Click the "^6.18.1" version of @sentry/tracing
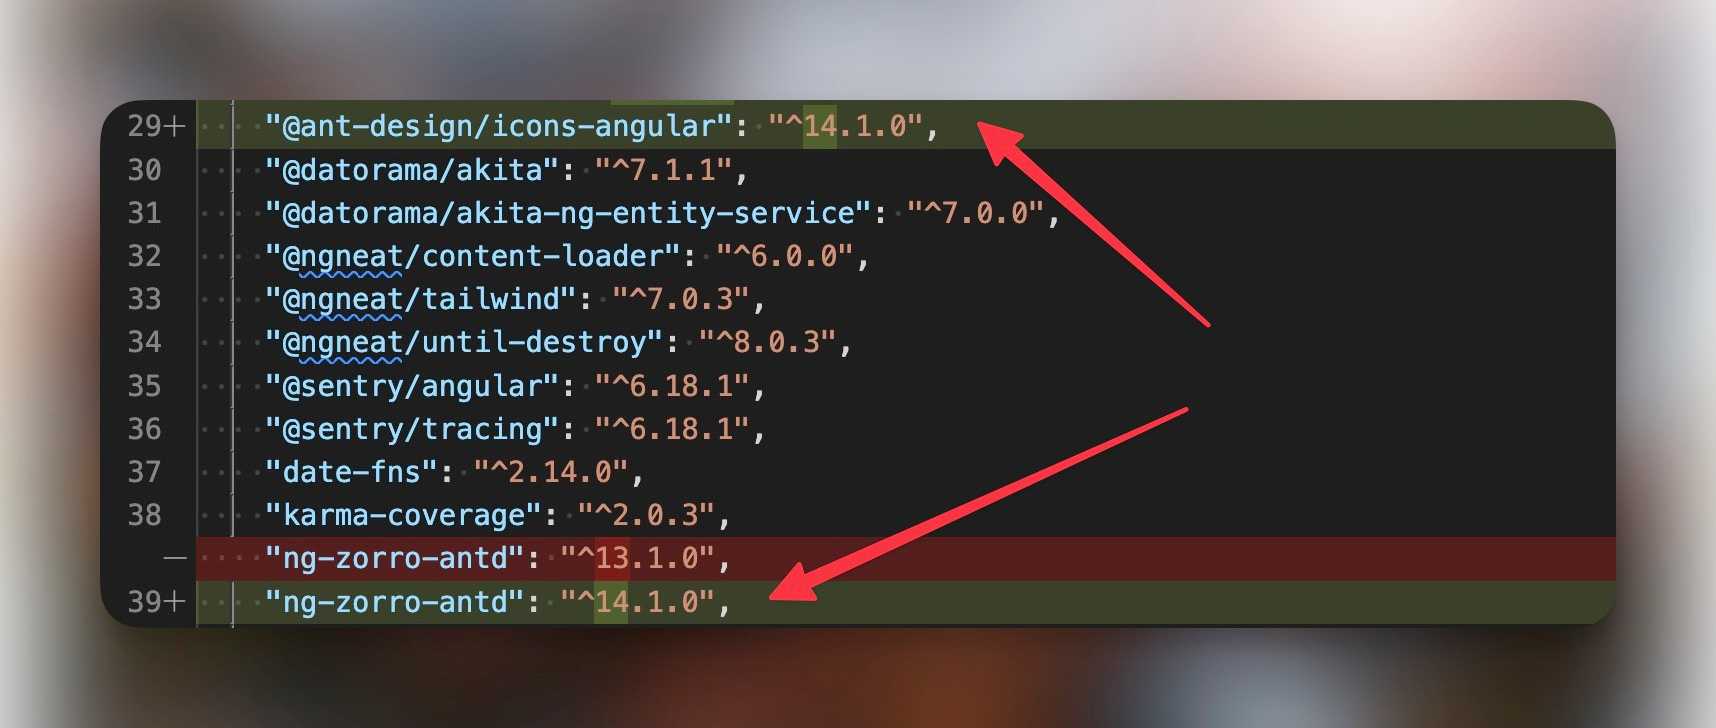Viewport: 1716px width, 728px height. tap(672, 429)
